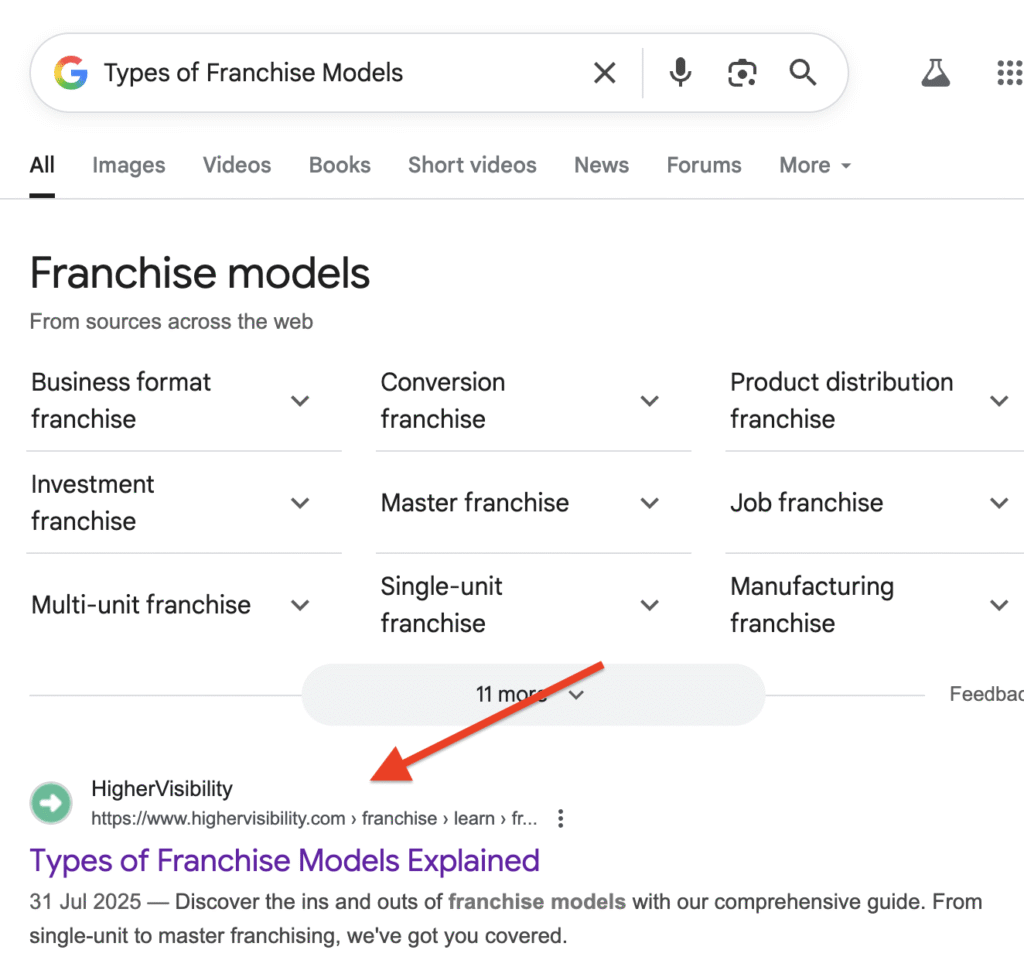Expand Master franchise item
The image size is (1024, 967).
tap(650, 503)
